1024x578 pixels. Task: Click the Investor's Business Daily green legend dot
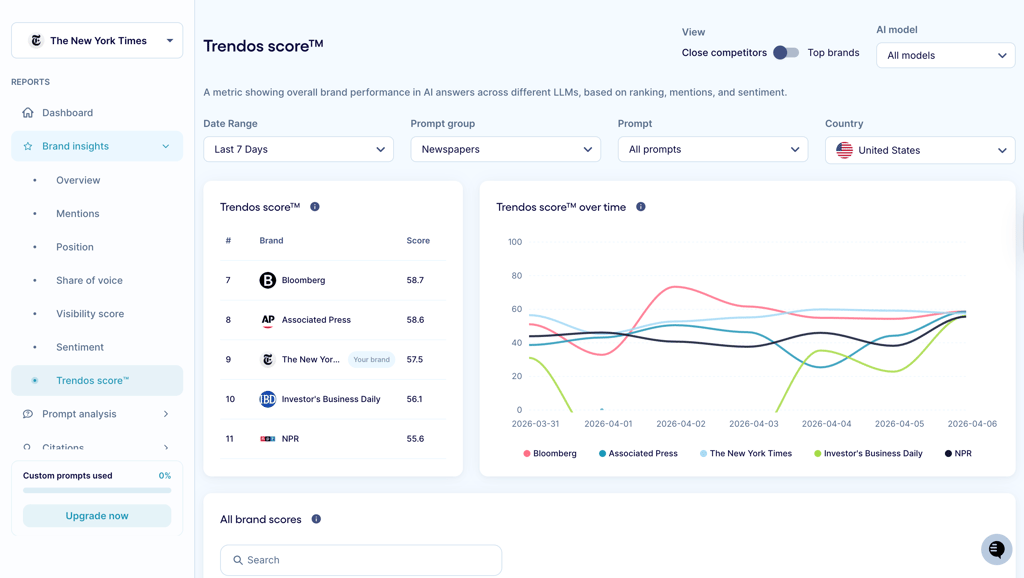(x=818, y=453)
